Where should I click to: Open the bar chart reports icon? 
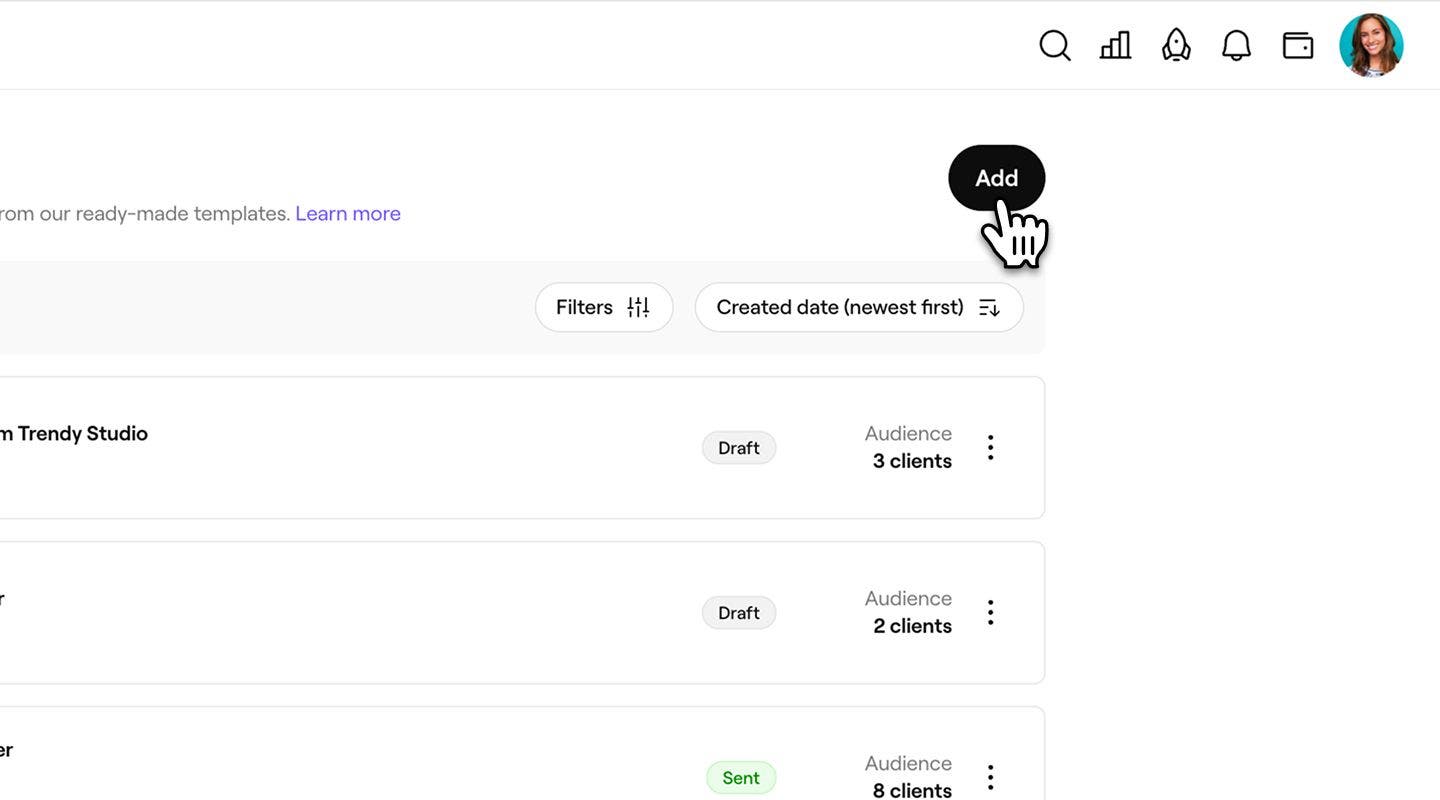[x=1115, y=46]
